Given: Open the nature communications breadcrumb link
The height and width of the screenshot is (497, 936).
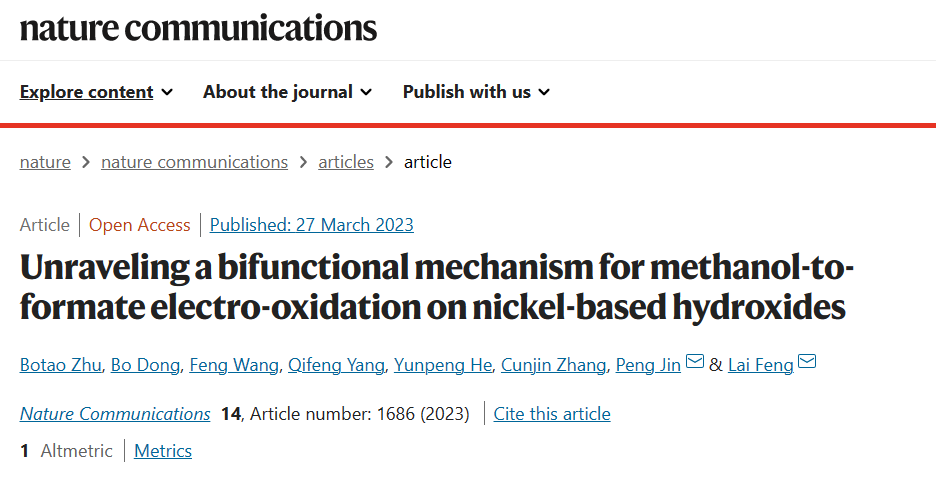Looking at the screenshot, I should click(194, 162).
